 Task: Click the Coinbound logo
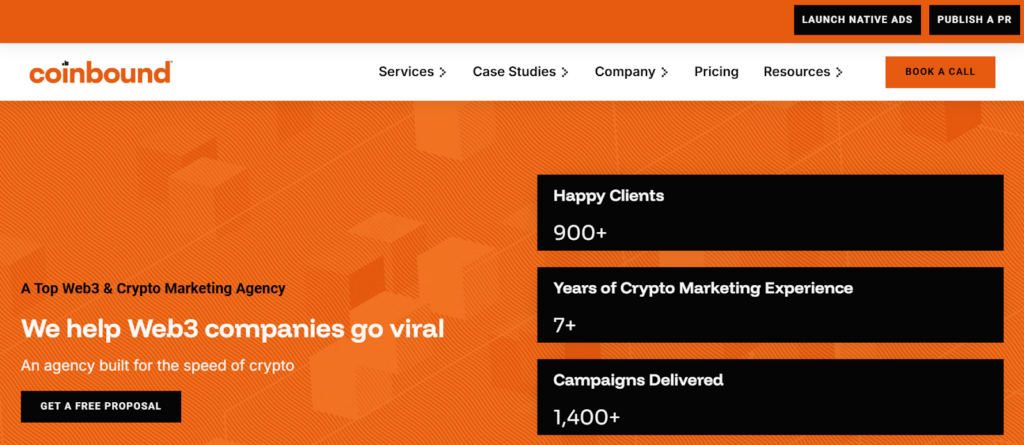[x=100, y=72]
